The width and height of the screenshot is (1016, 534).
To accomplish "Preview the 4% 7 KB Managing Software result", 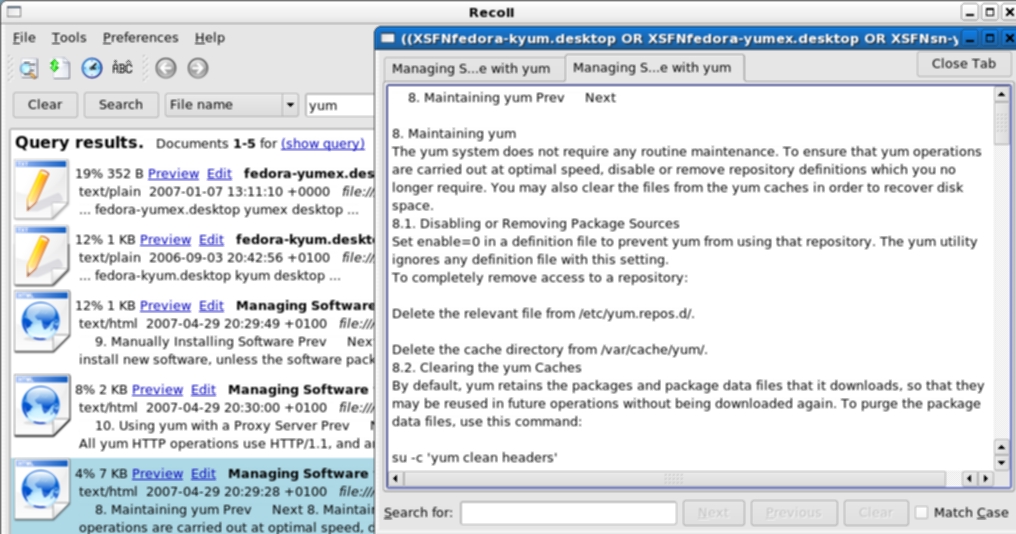I will click(x=157, y=474).
